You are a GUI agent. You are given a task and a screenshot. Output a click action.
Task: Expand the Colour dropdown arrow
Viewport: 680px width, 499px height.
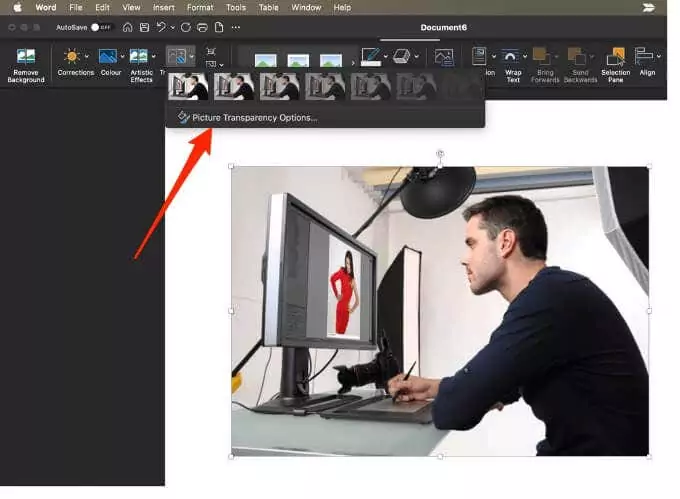point(122,57)
